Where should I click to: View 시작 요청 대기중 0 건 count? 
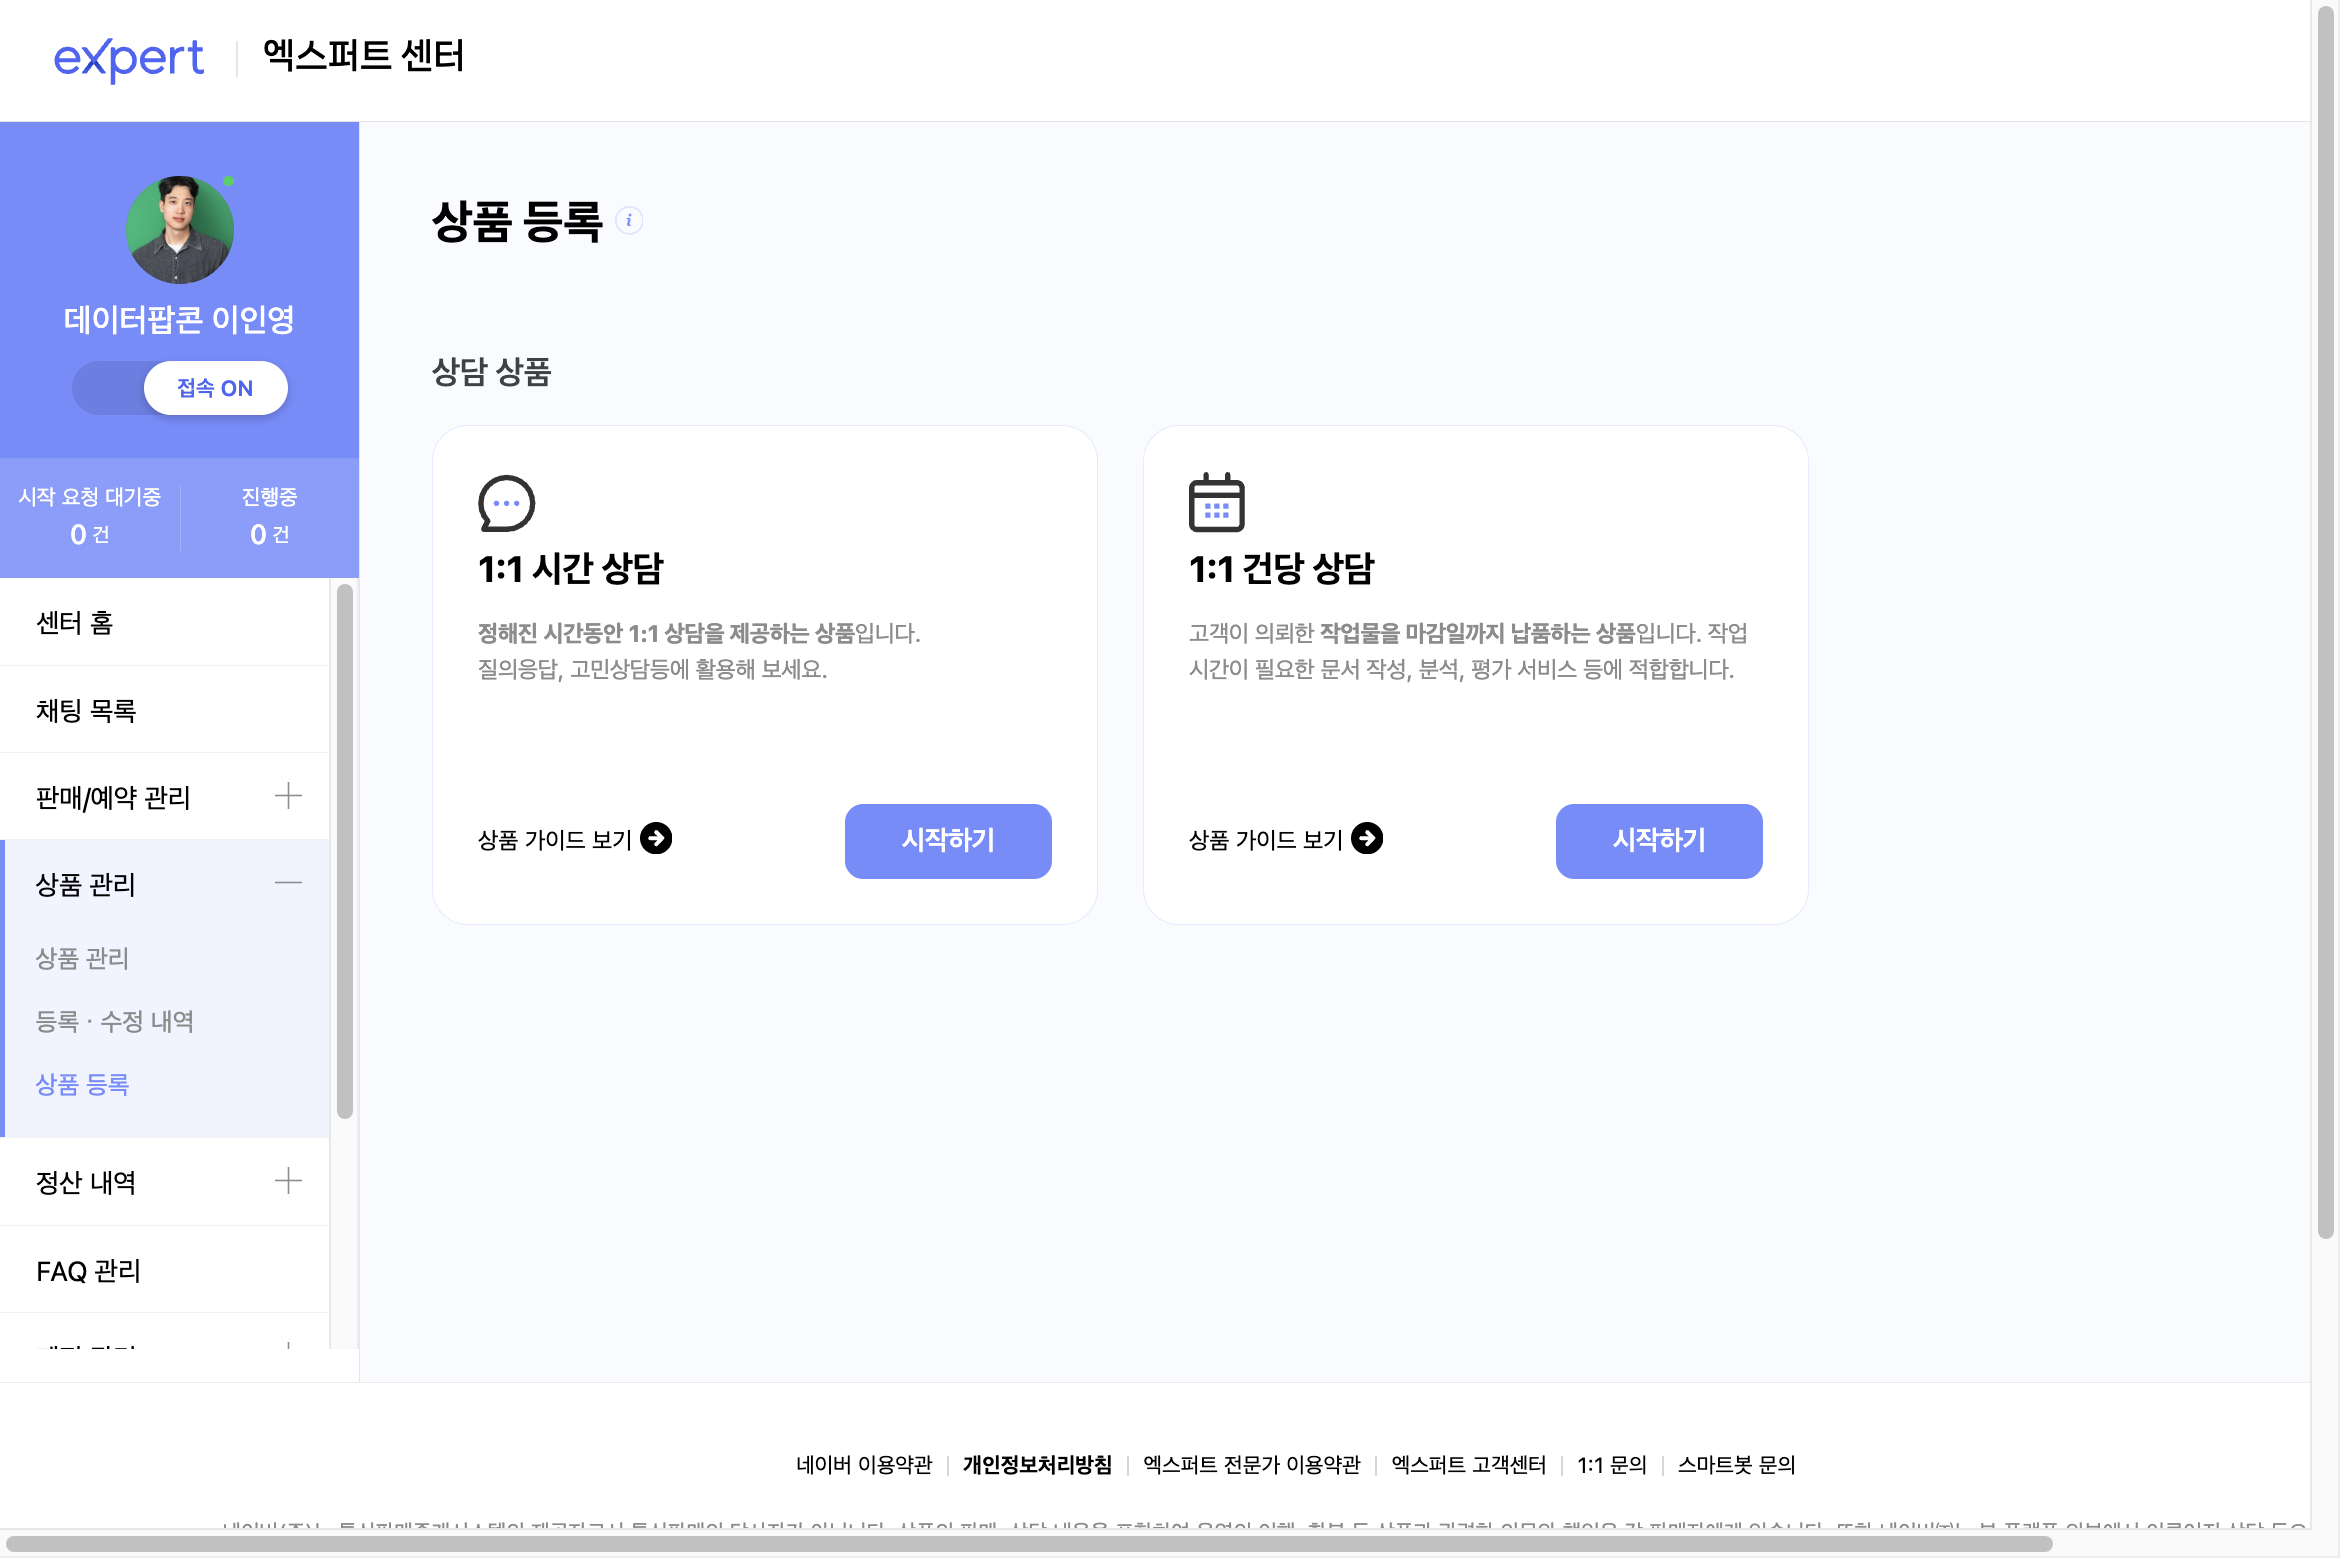[x=90, y=516]
